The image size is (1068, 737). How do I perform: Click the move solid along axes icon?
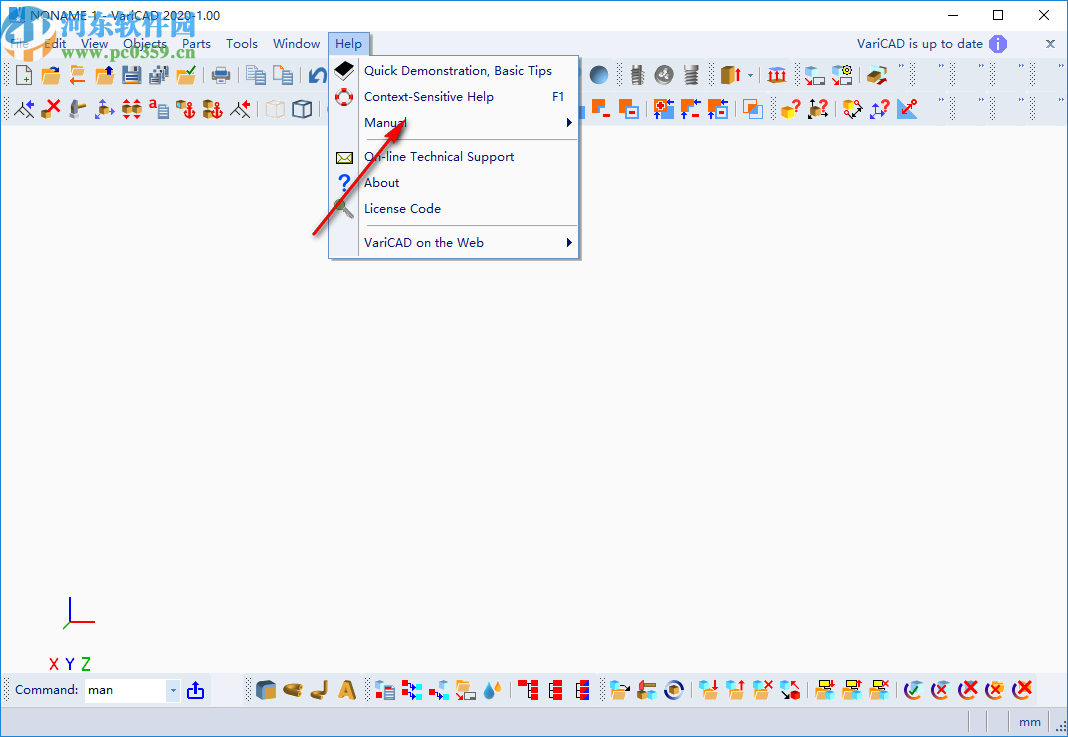click(104, 109)
